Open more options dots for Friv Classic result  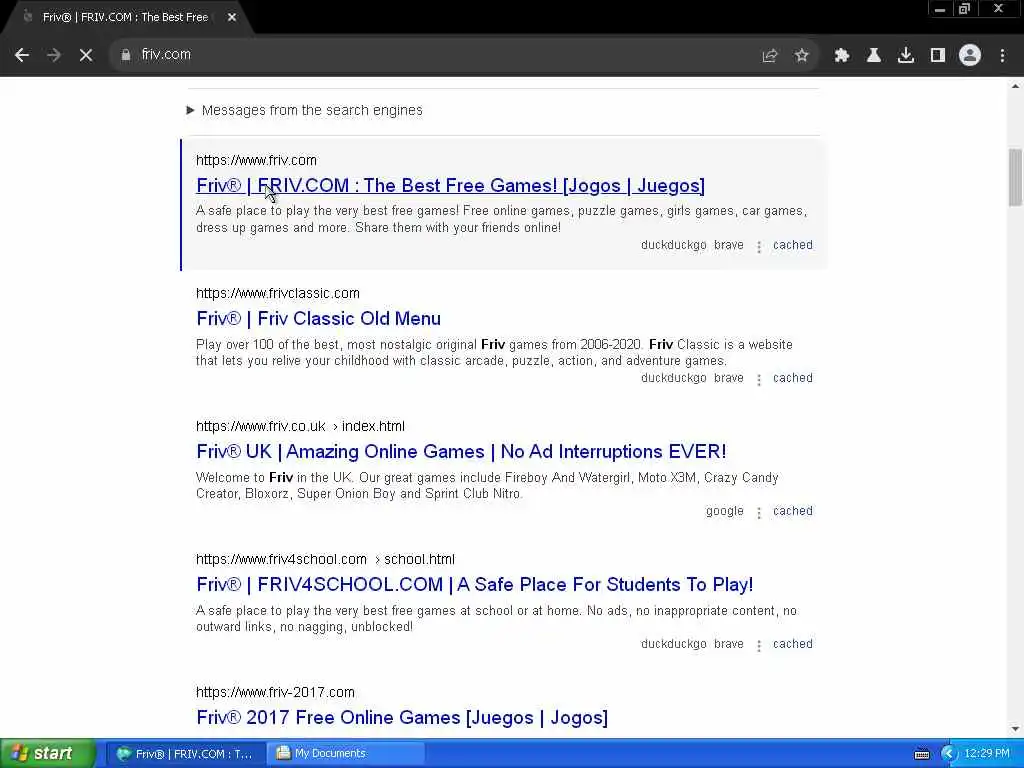click(759, 379)
